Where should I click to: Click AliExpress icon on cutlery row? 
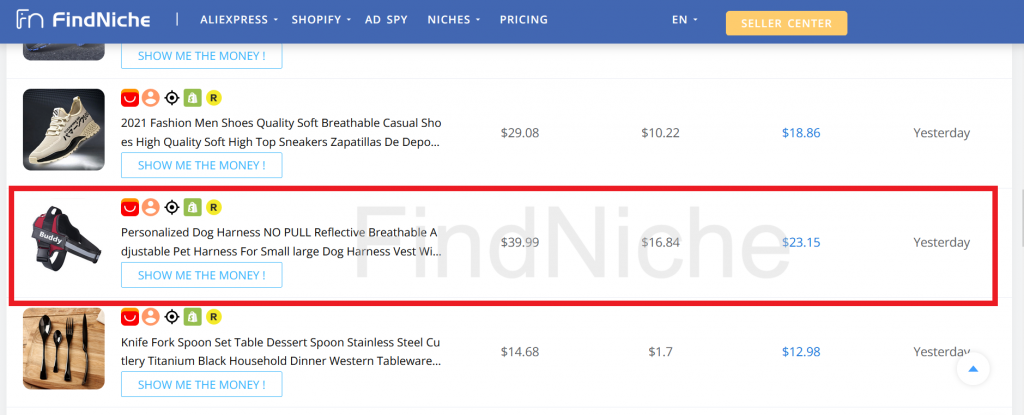click(x=130, y=318)
